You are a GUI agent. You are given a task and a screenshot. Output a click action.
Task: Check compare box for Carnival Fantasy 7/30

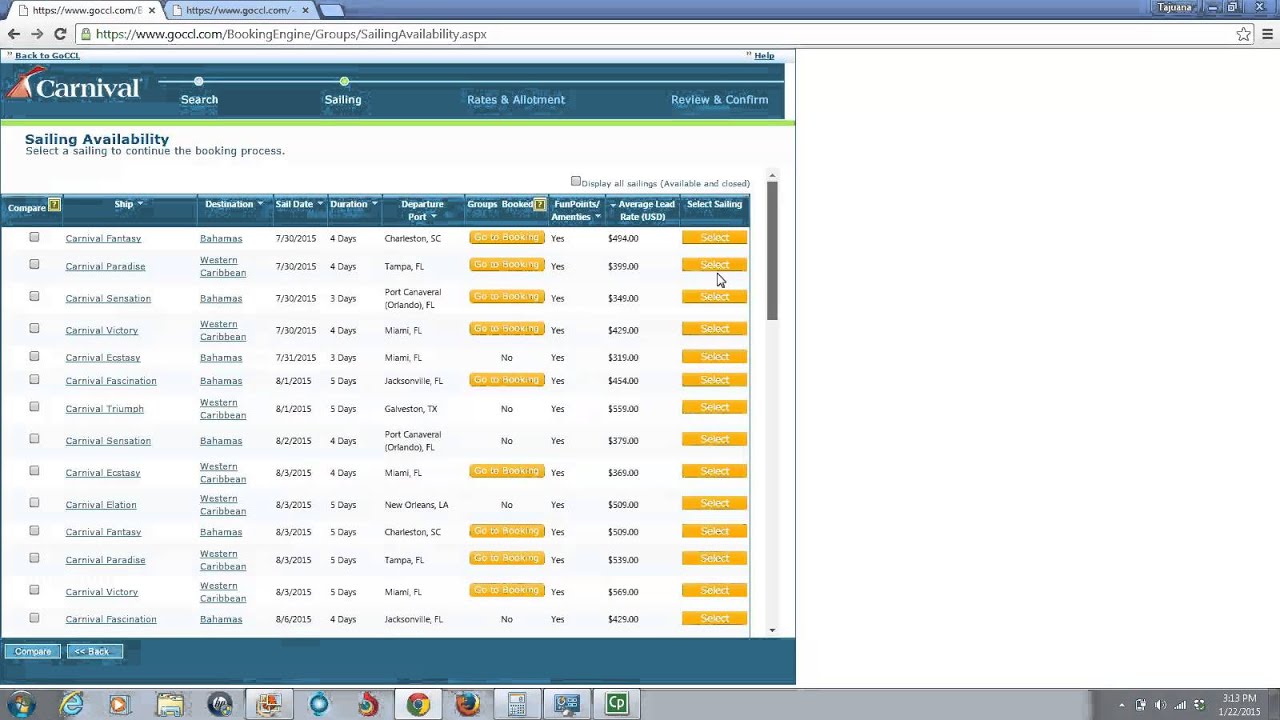(x=34, y=238)
